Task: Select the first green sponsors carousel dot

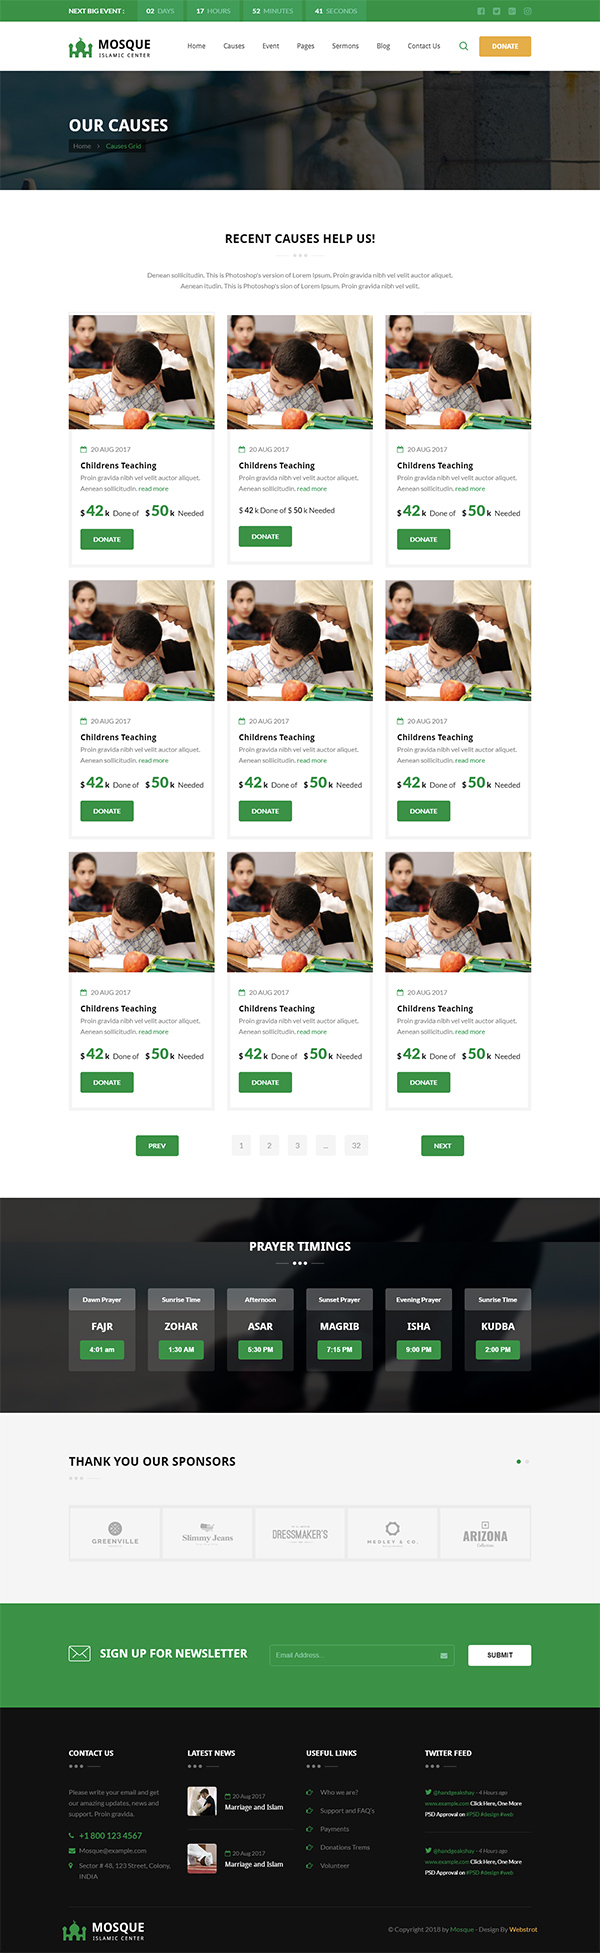Action: coord(518,1462)
